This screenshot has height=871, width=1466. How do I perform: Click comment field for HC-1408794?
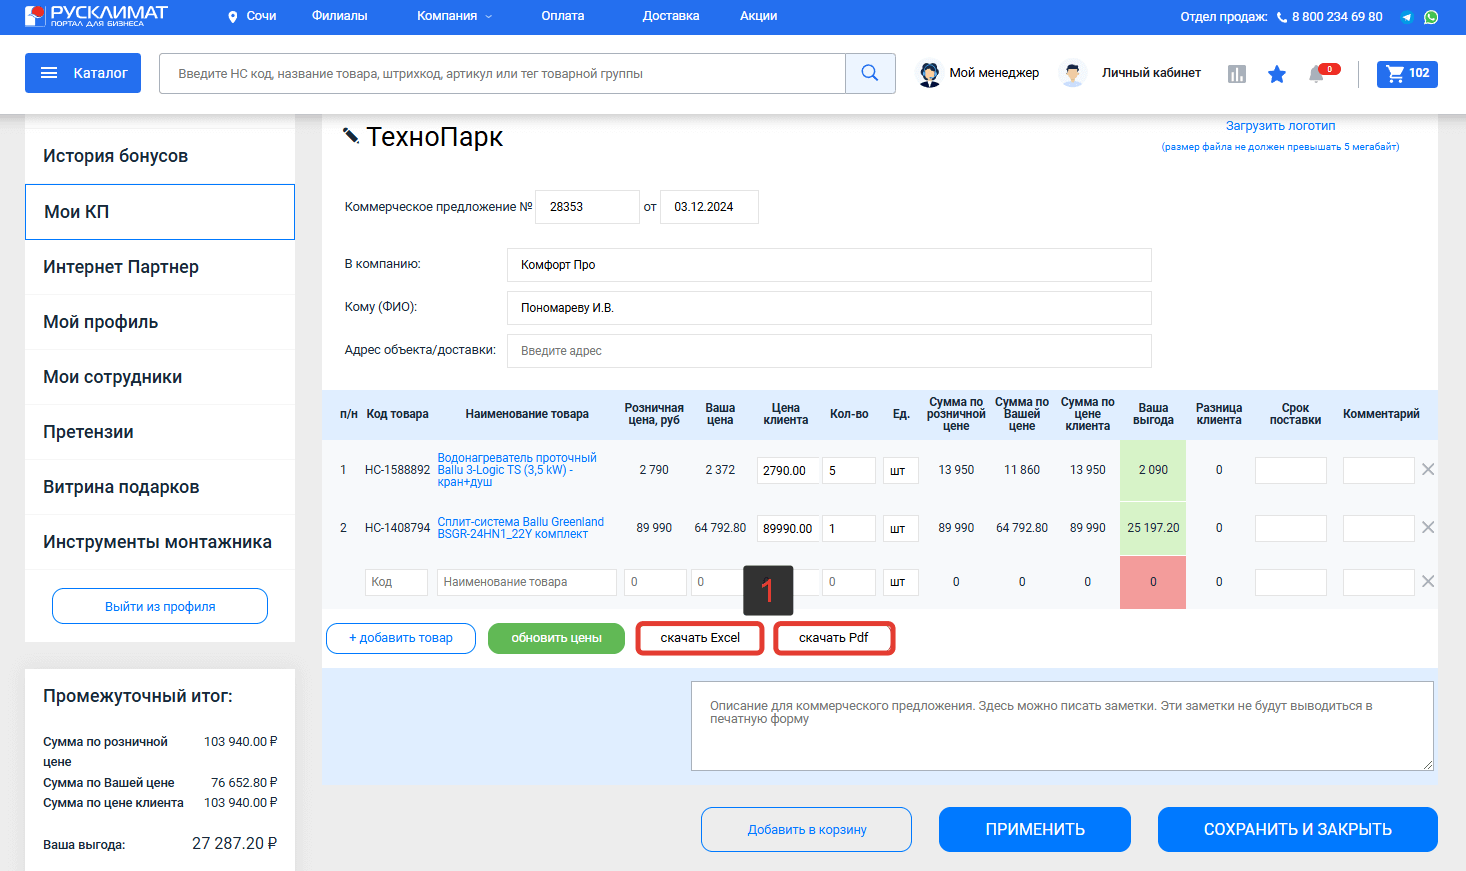[x=1378, y=529]
